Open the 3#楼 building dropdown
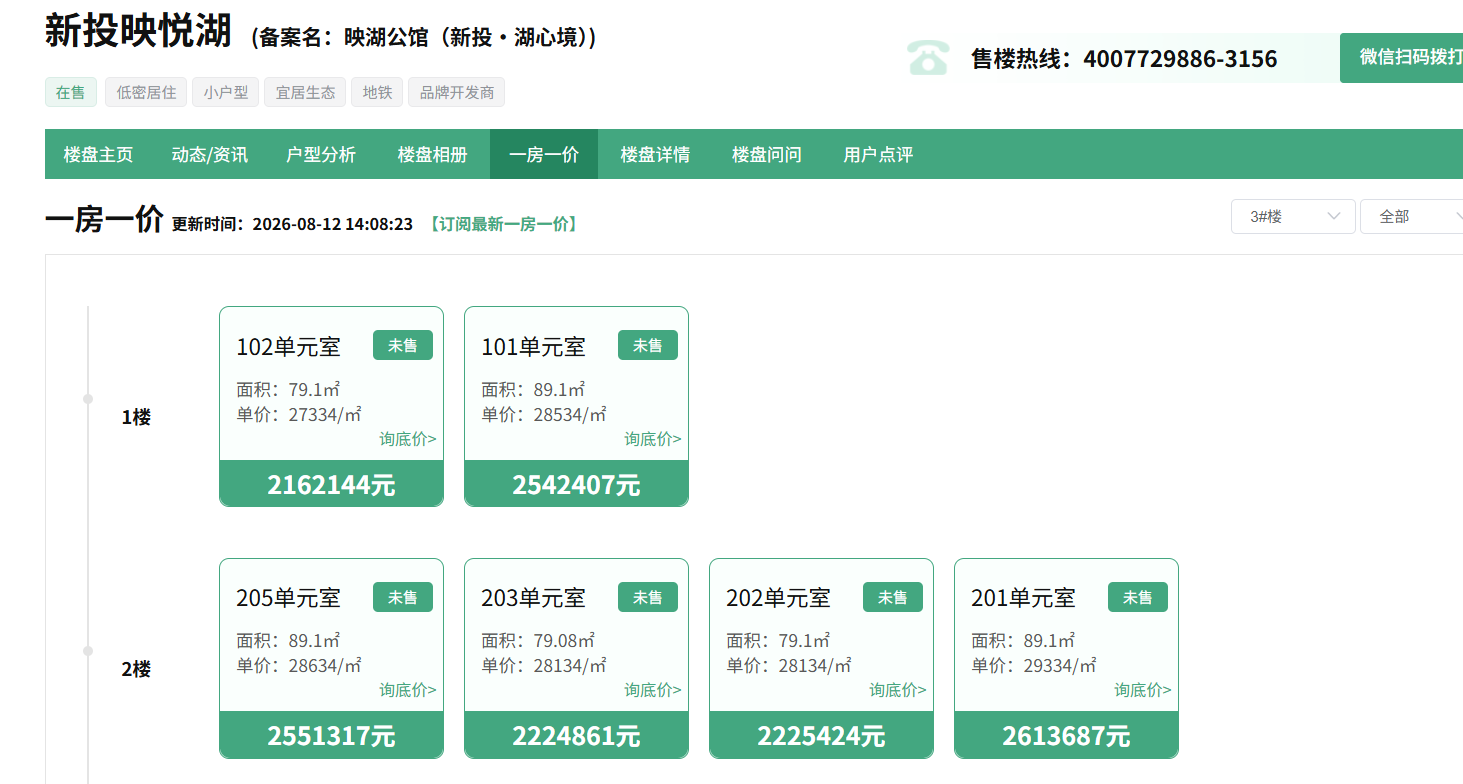The image size is (1463, 784). tap(1293, 216)
